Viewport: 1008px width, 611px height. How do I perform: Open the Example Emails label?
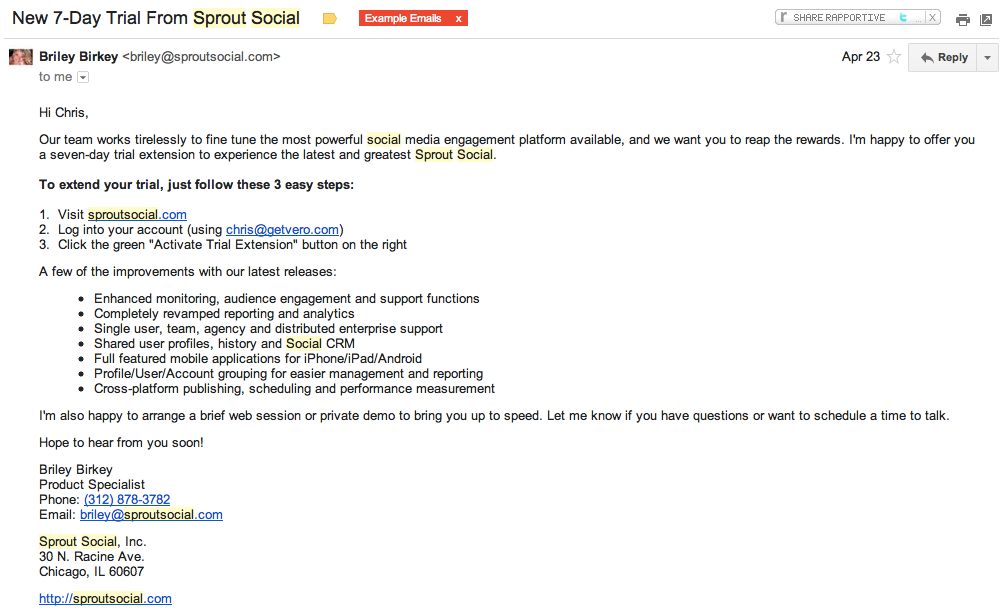click(x=403, y=19)
